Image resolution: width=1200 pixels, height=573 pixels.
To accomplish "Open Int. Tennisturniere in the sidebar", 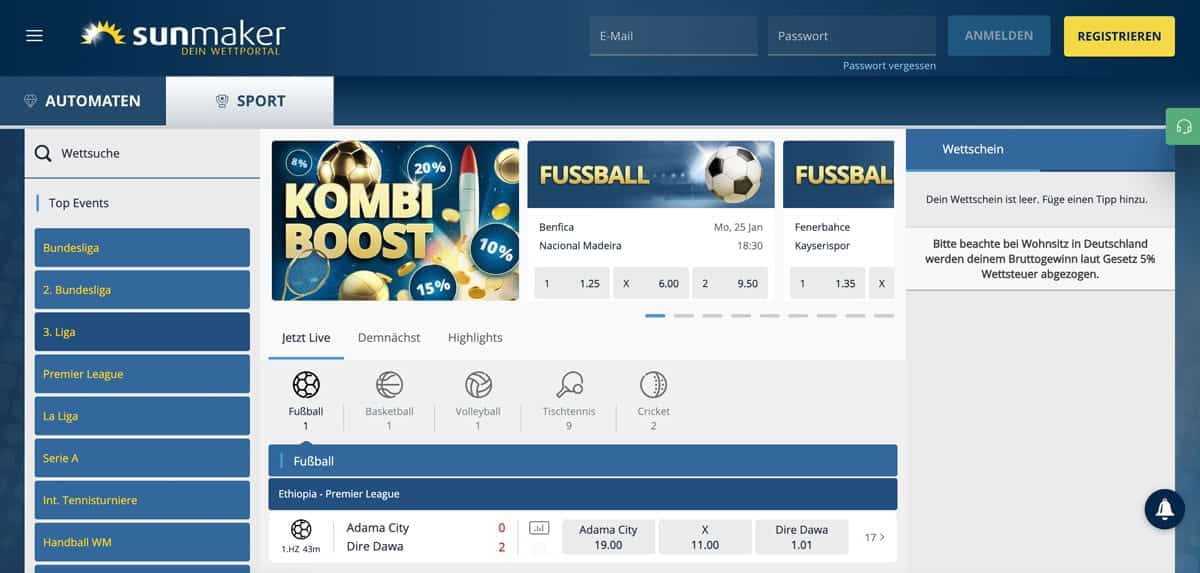I will [142, 500].
